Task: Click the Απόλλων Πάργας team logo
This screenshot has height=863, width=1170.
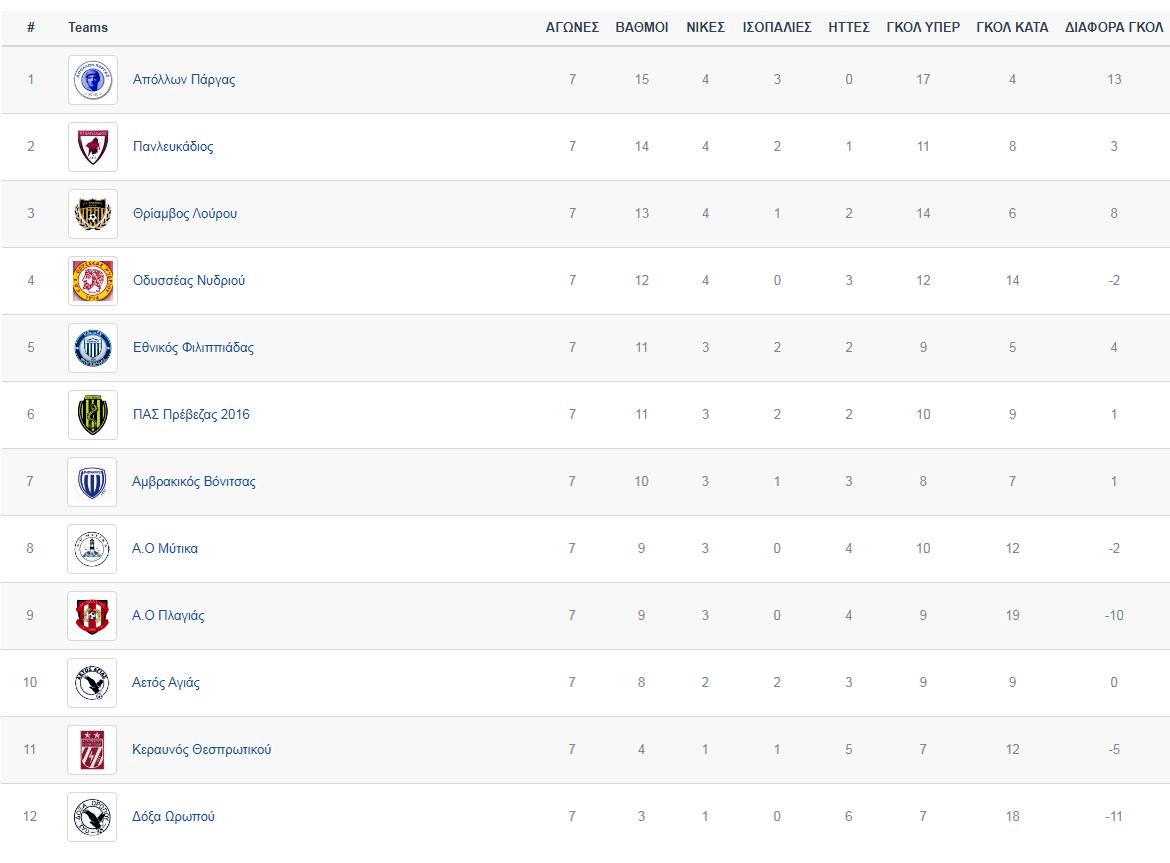Action: point(92,80)
